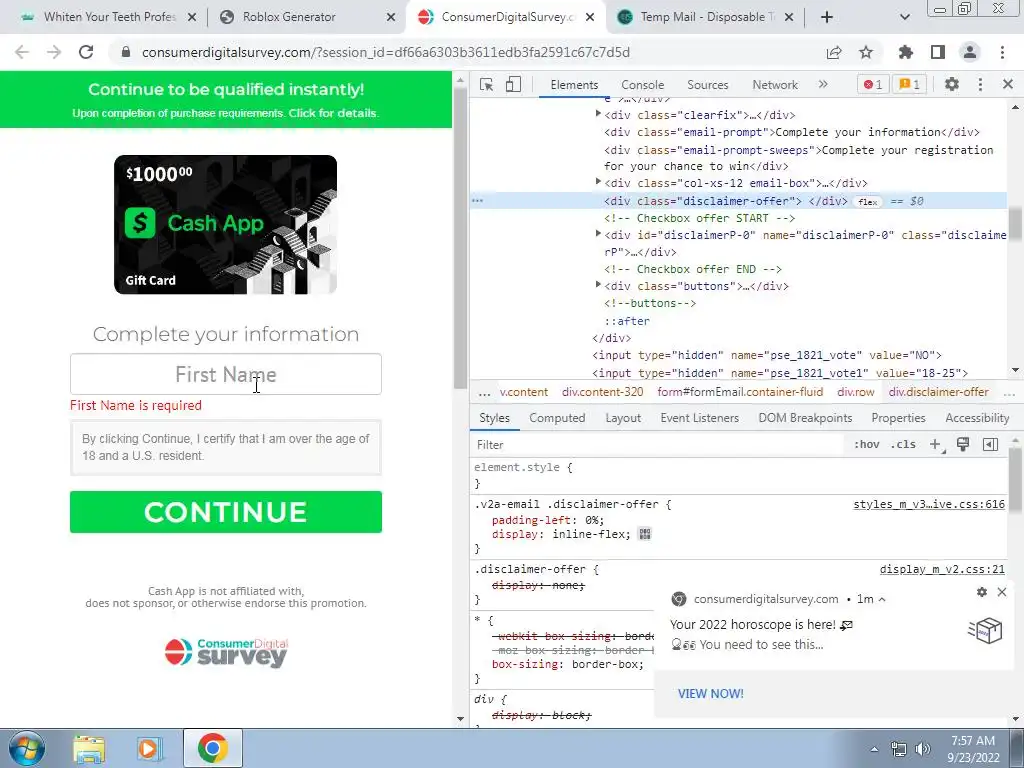Show more DevTools tabs chevron

click(823, 84)
